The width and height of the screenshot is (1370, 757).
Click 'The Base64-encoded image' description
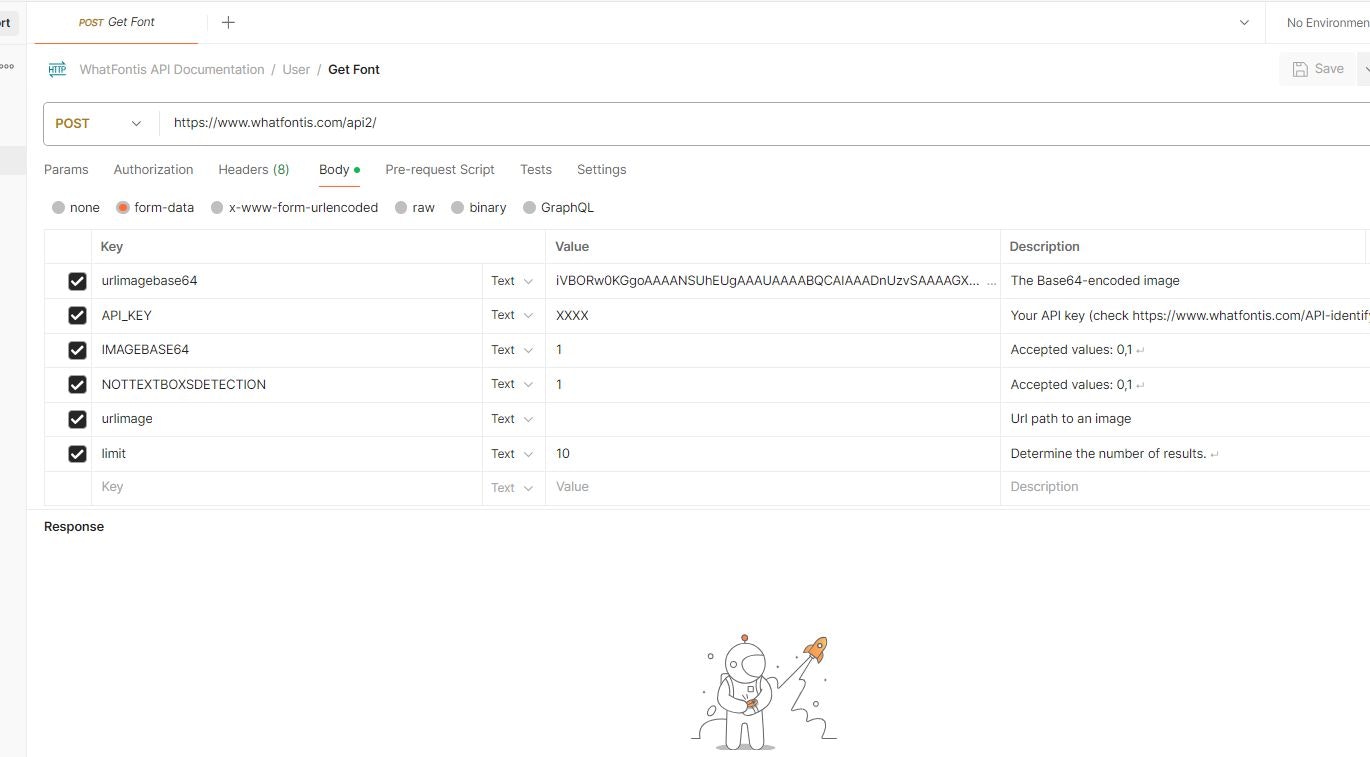(x=1095, y=281)
